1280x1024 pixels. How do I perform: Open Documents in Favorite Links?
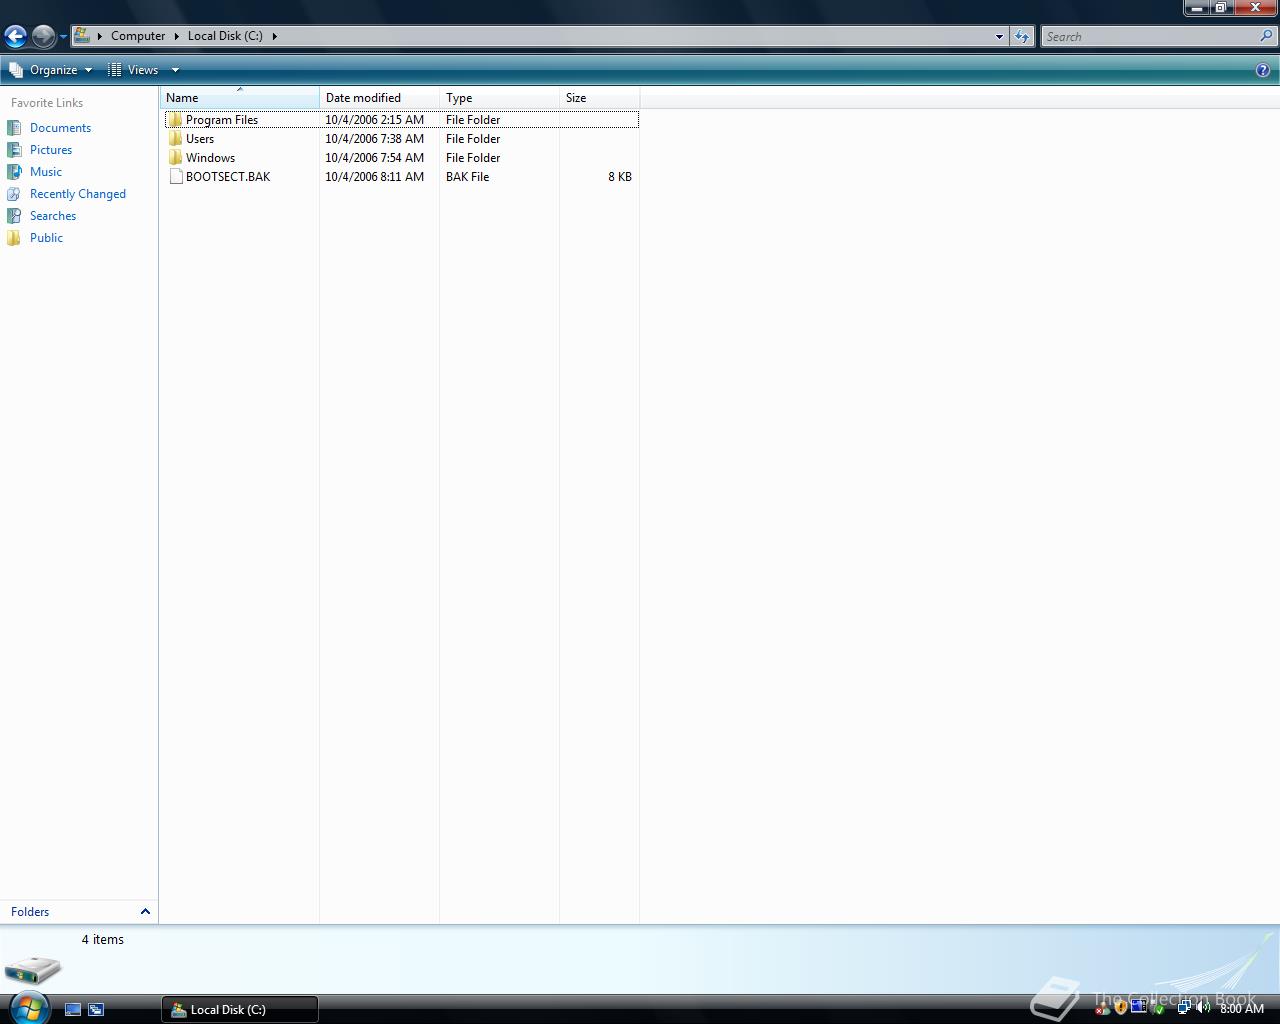[60, 128]
